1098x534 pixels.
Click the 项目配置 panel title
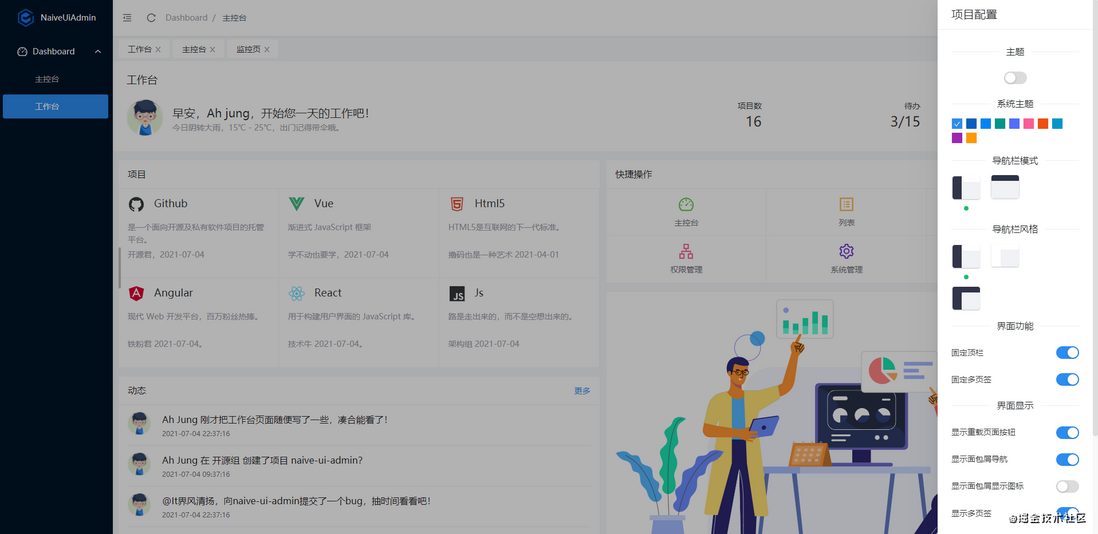pos(974,14)
